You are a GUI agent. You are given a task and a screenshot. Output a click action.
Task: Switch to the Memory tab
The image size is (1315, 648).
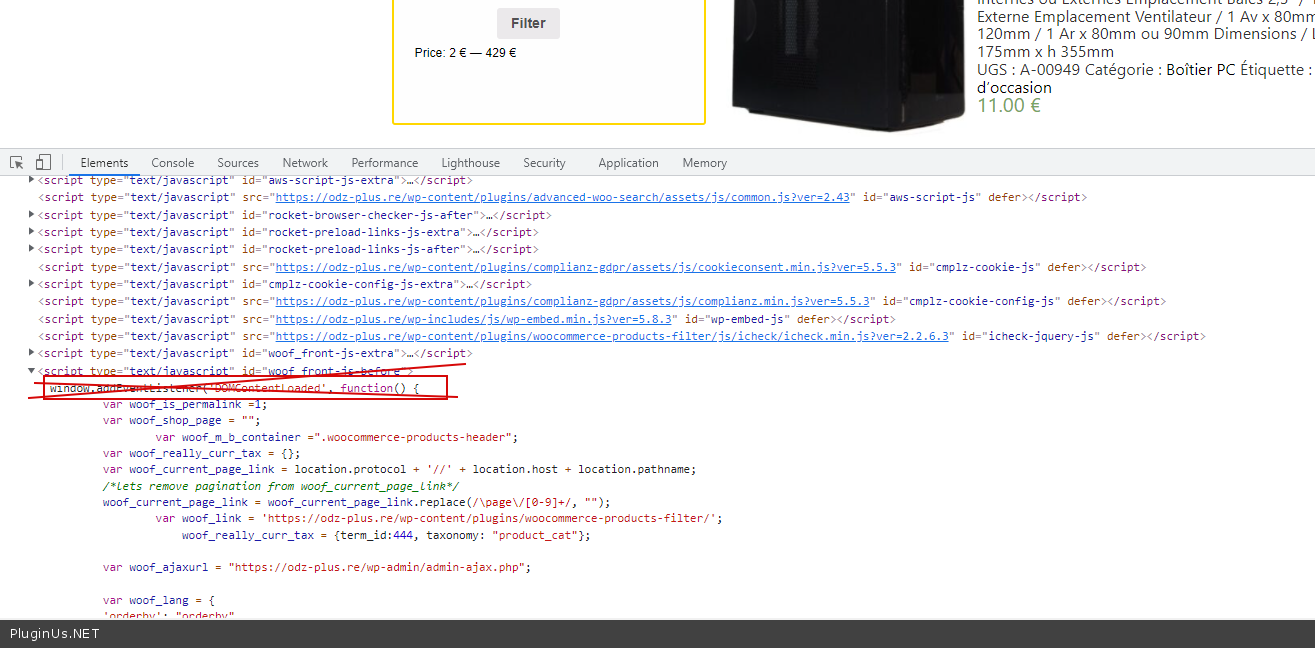pos(704,163)
